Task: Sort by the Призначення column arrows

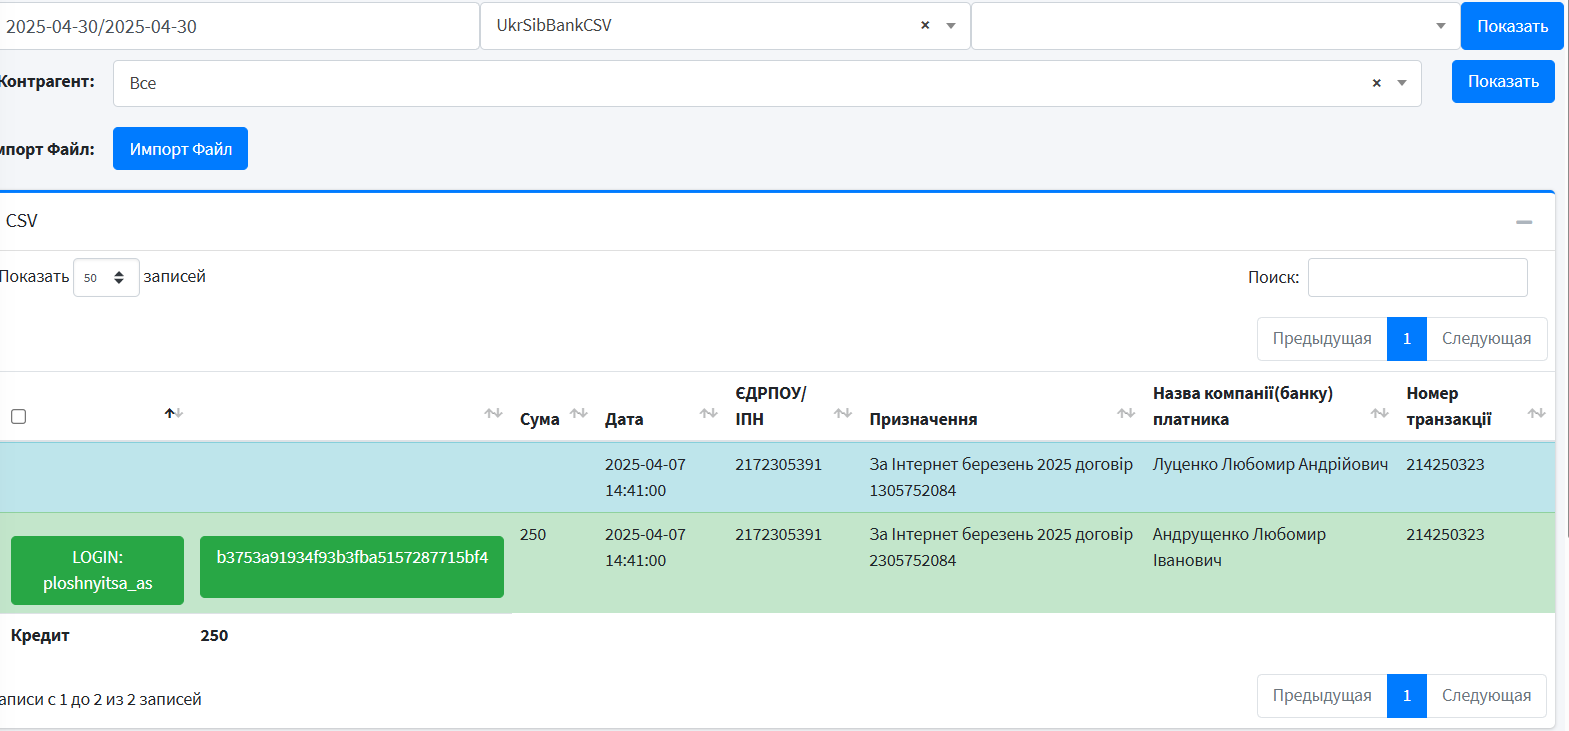Action: [x=1126, y=413]
